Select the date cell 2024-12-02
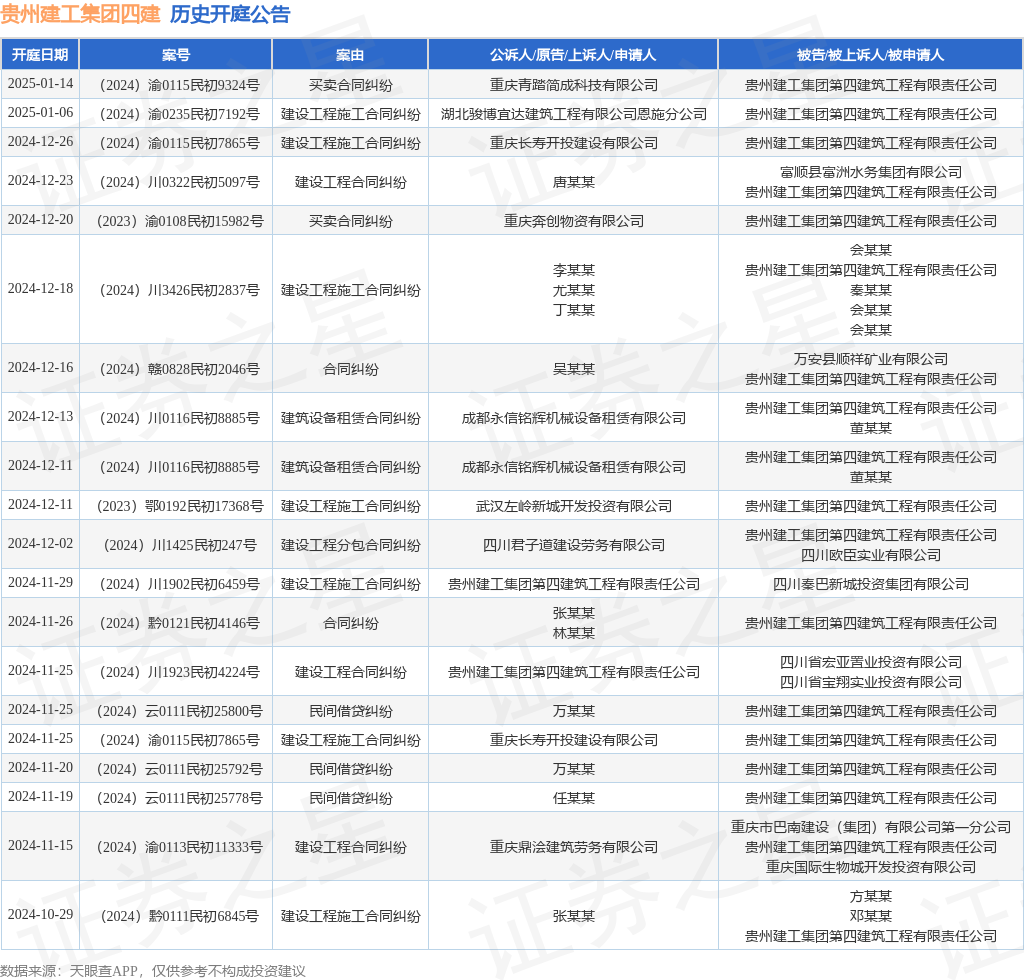1024x980 pixels. coord(40,544)
